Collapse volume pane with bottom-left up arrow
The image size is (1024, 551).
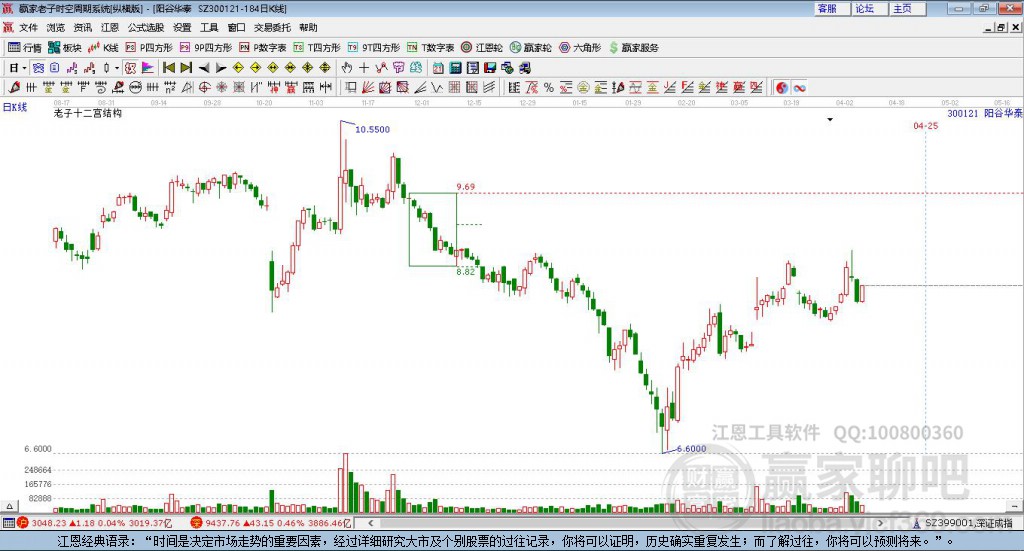(9, 506)
